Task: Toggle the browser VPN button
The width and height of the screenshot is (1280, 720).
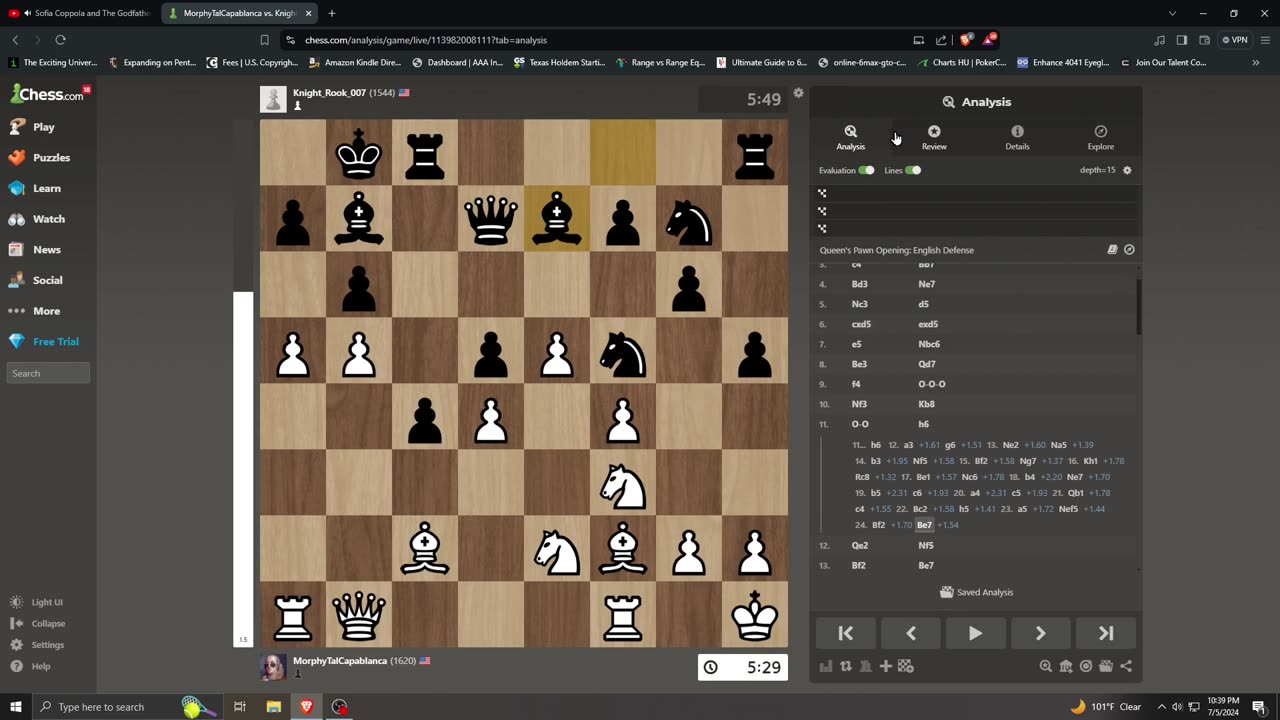Action: (x=1236, y=40)
